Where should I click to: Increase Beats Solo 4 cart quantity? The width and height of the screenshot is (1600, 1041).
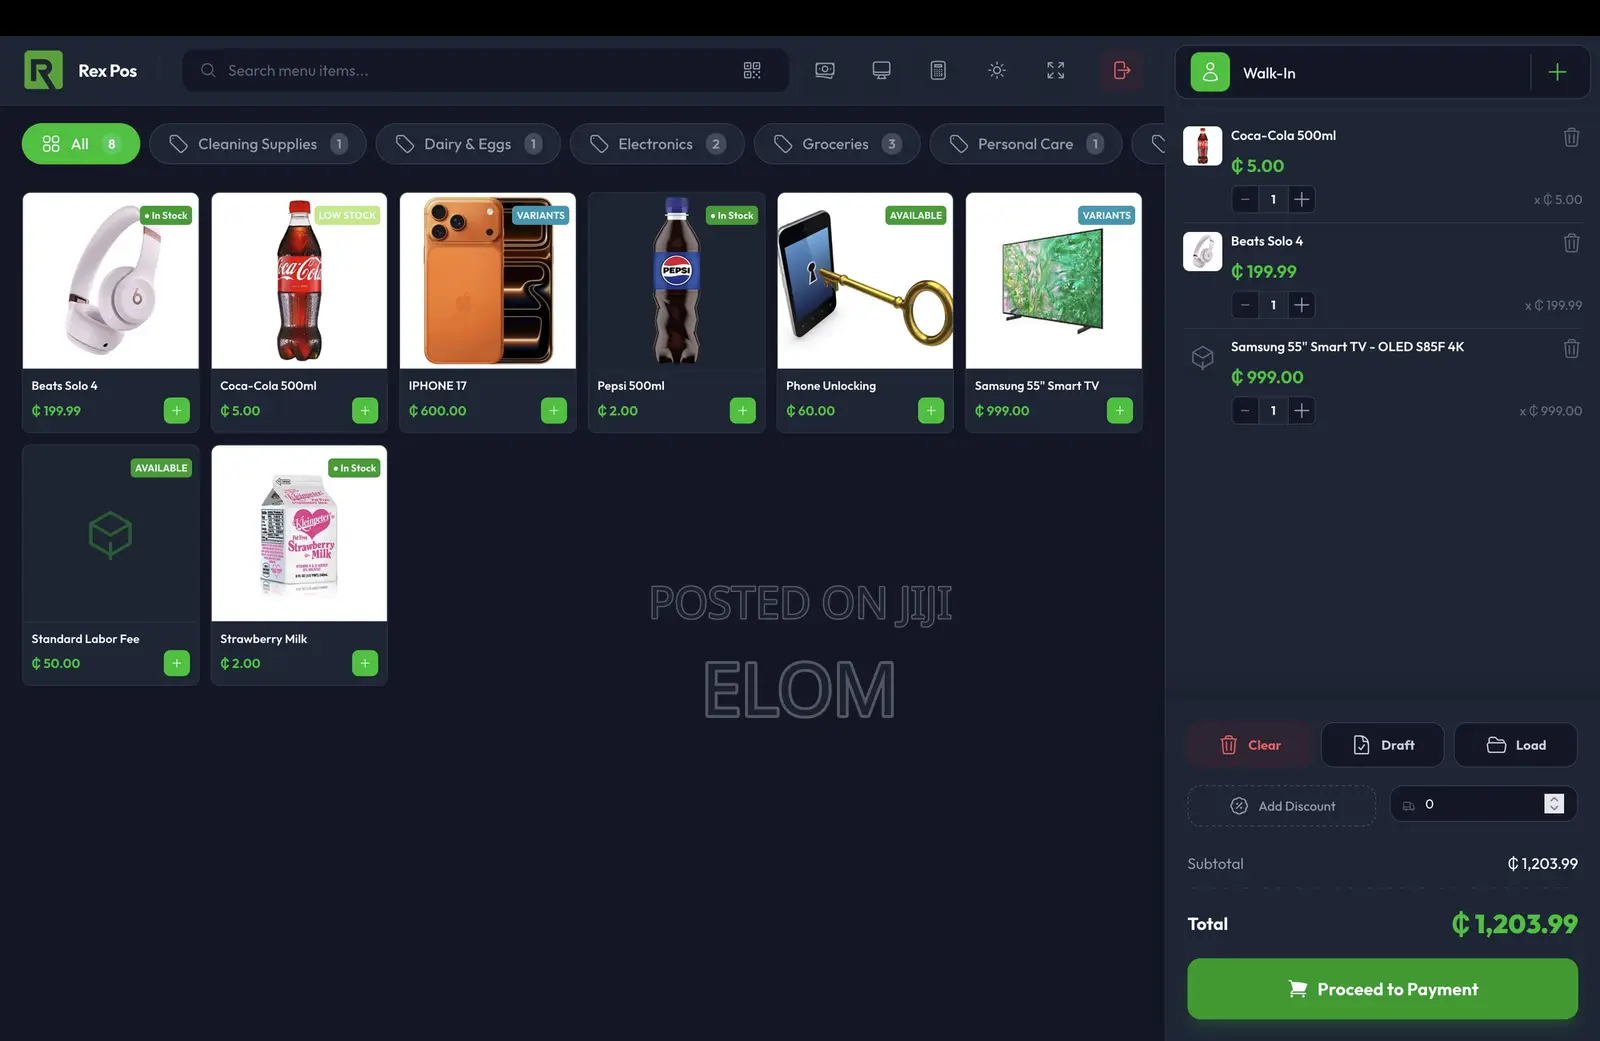1301,305
